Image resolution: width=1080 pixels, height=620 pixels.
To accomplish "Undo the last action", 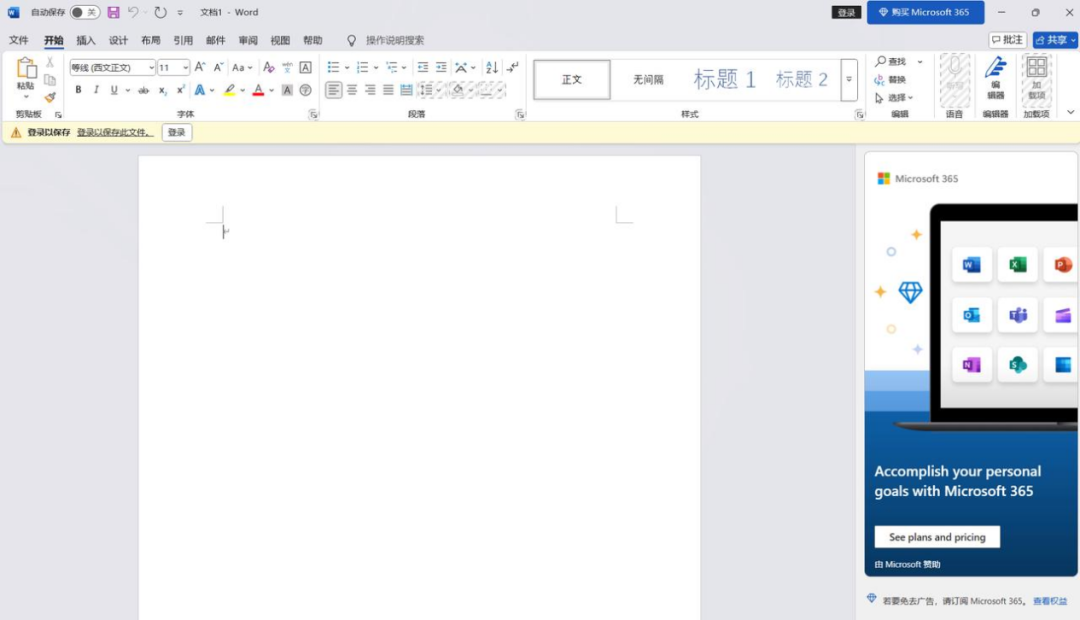I will click(133, 12).
